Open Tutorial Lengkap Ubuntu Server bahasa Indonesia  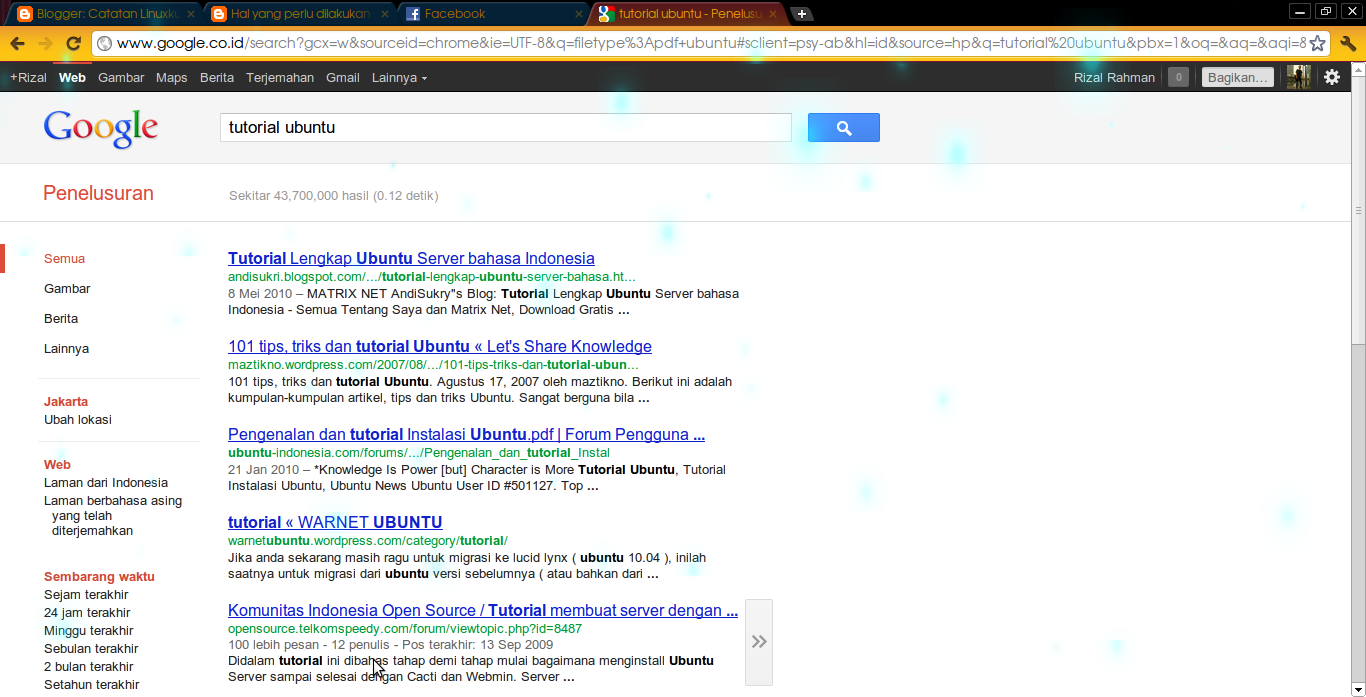[x=411, y=258]
